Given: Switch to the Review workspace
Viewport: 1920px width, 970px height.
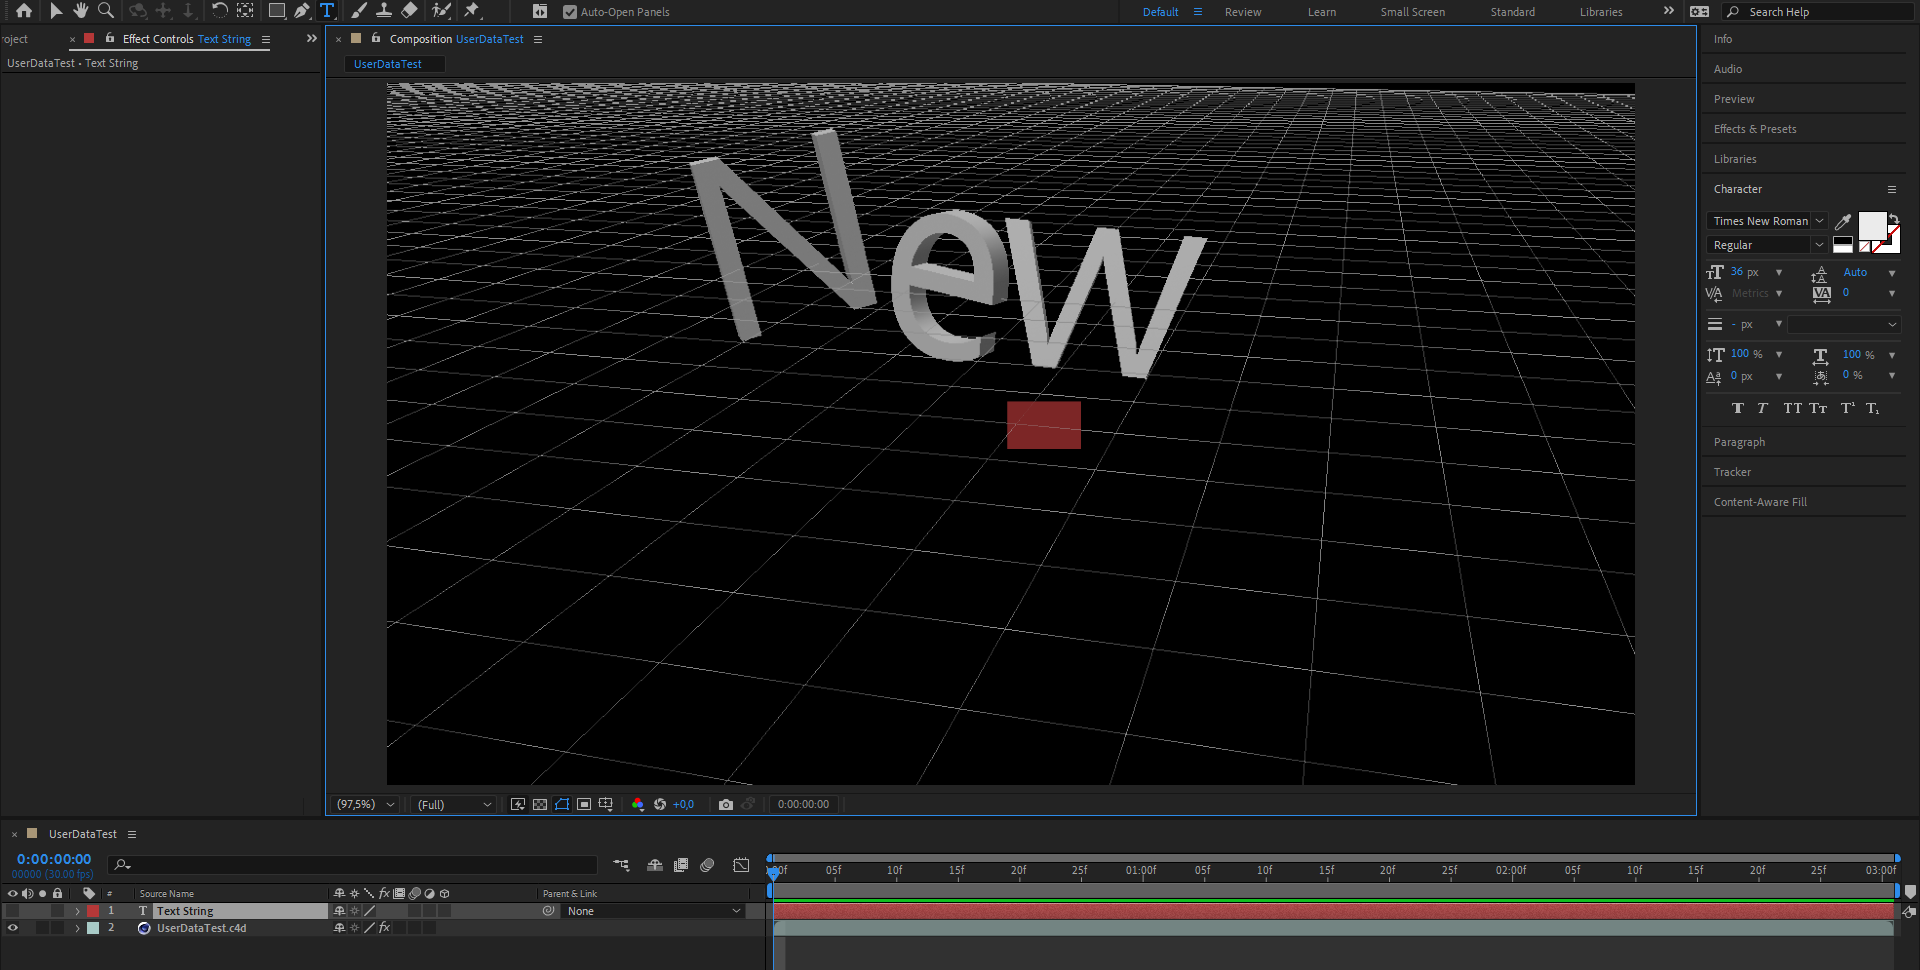Looking at the screenshot, I should (x=1243, y=12).
